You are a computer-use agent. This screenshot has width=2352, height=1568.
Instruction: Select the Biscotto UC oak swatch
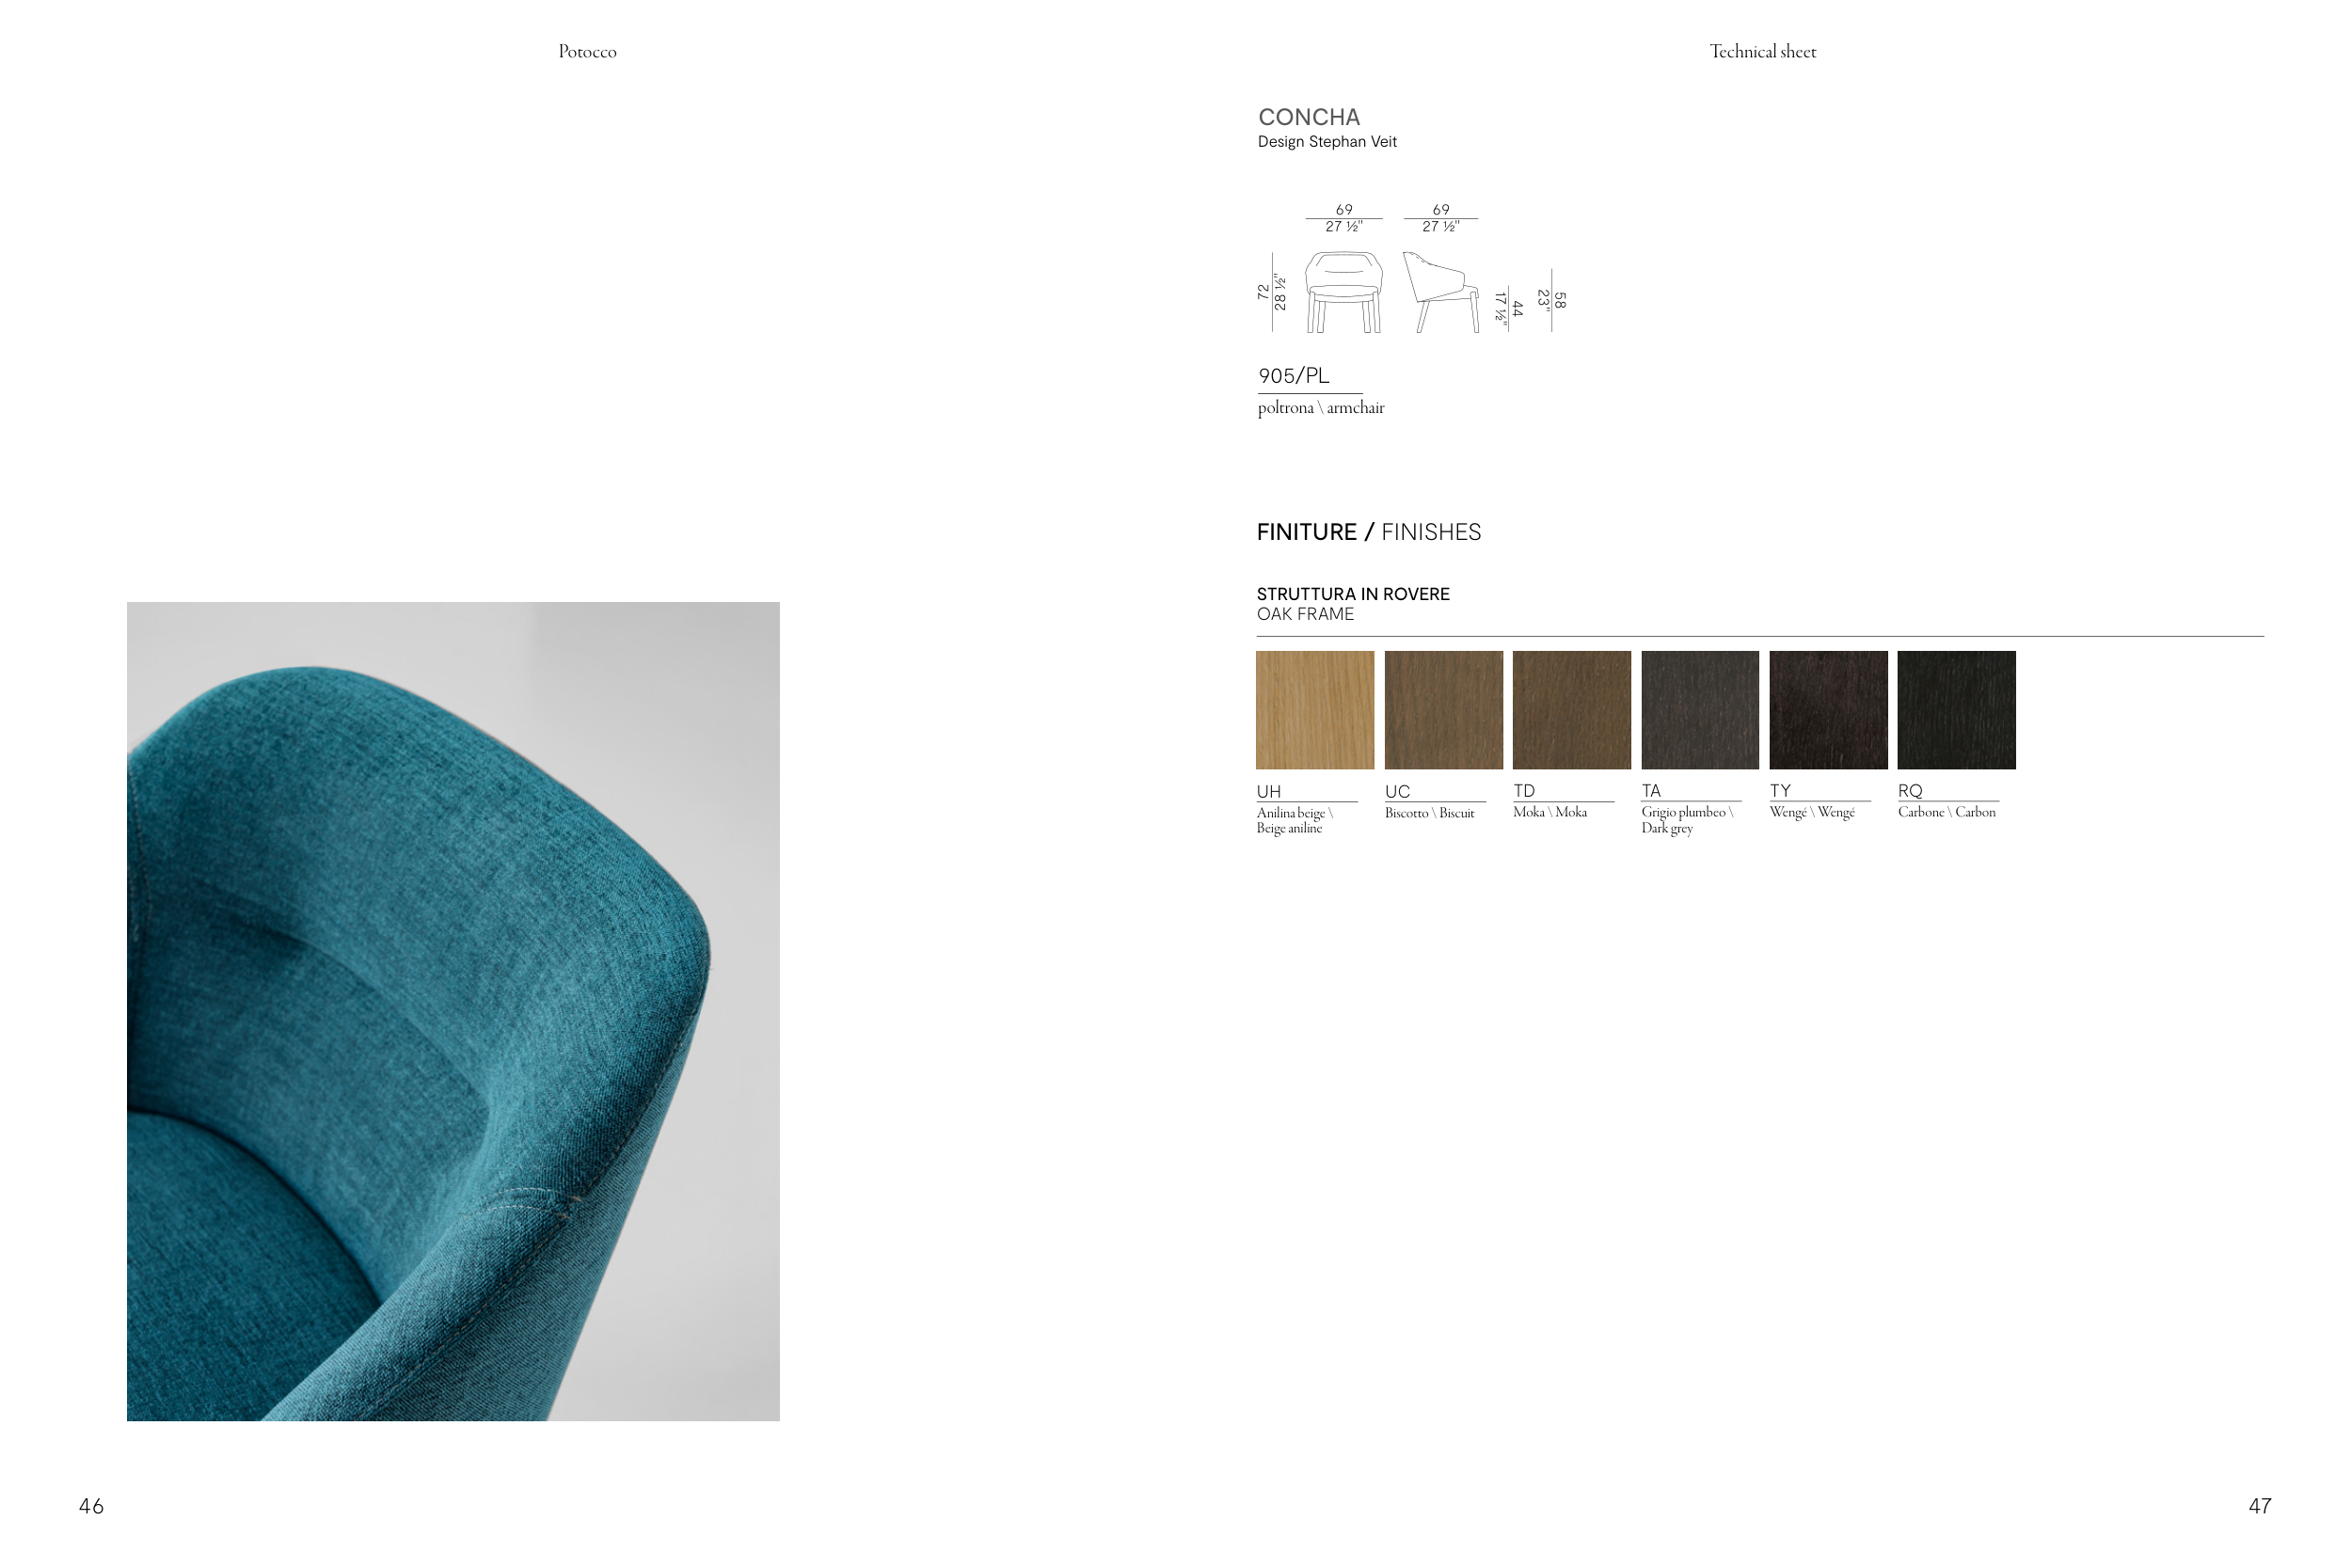pos(1443,710)
